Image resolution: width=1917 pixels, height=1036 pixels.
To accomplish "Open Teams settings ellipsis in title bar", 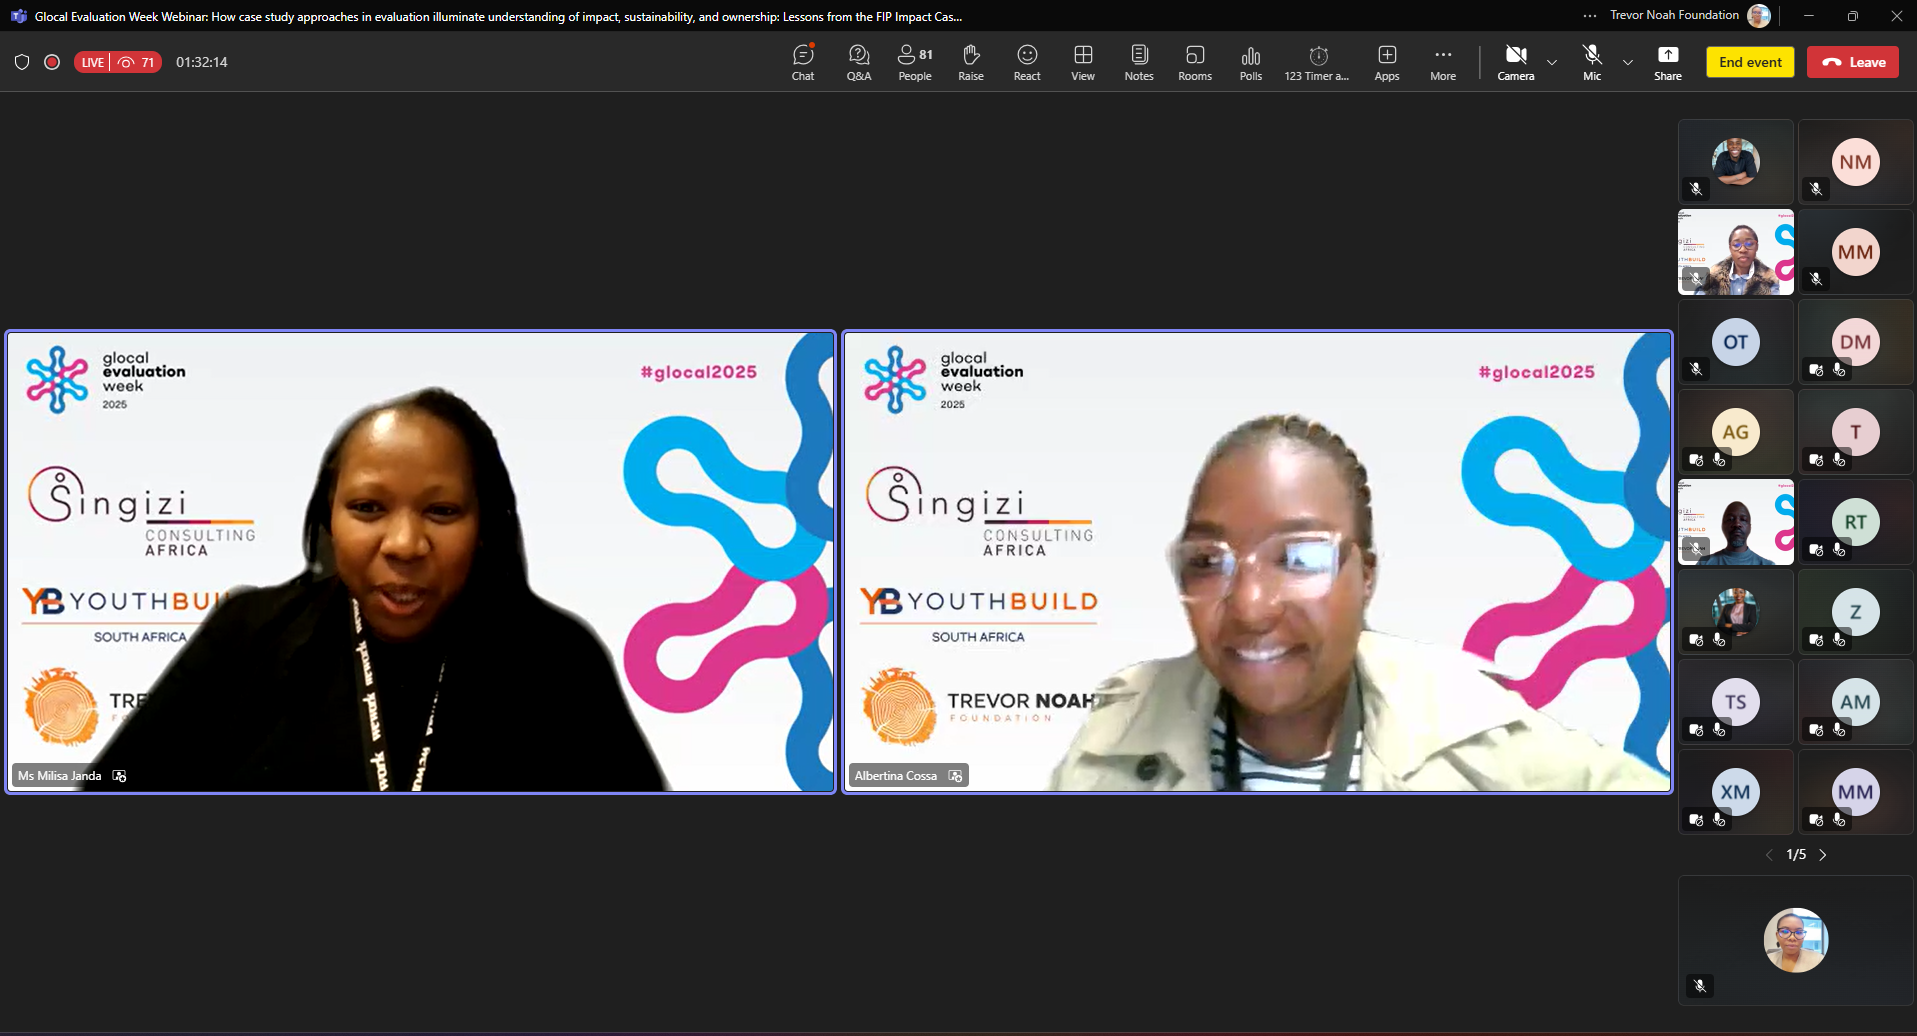I will tap(1590, 15).
